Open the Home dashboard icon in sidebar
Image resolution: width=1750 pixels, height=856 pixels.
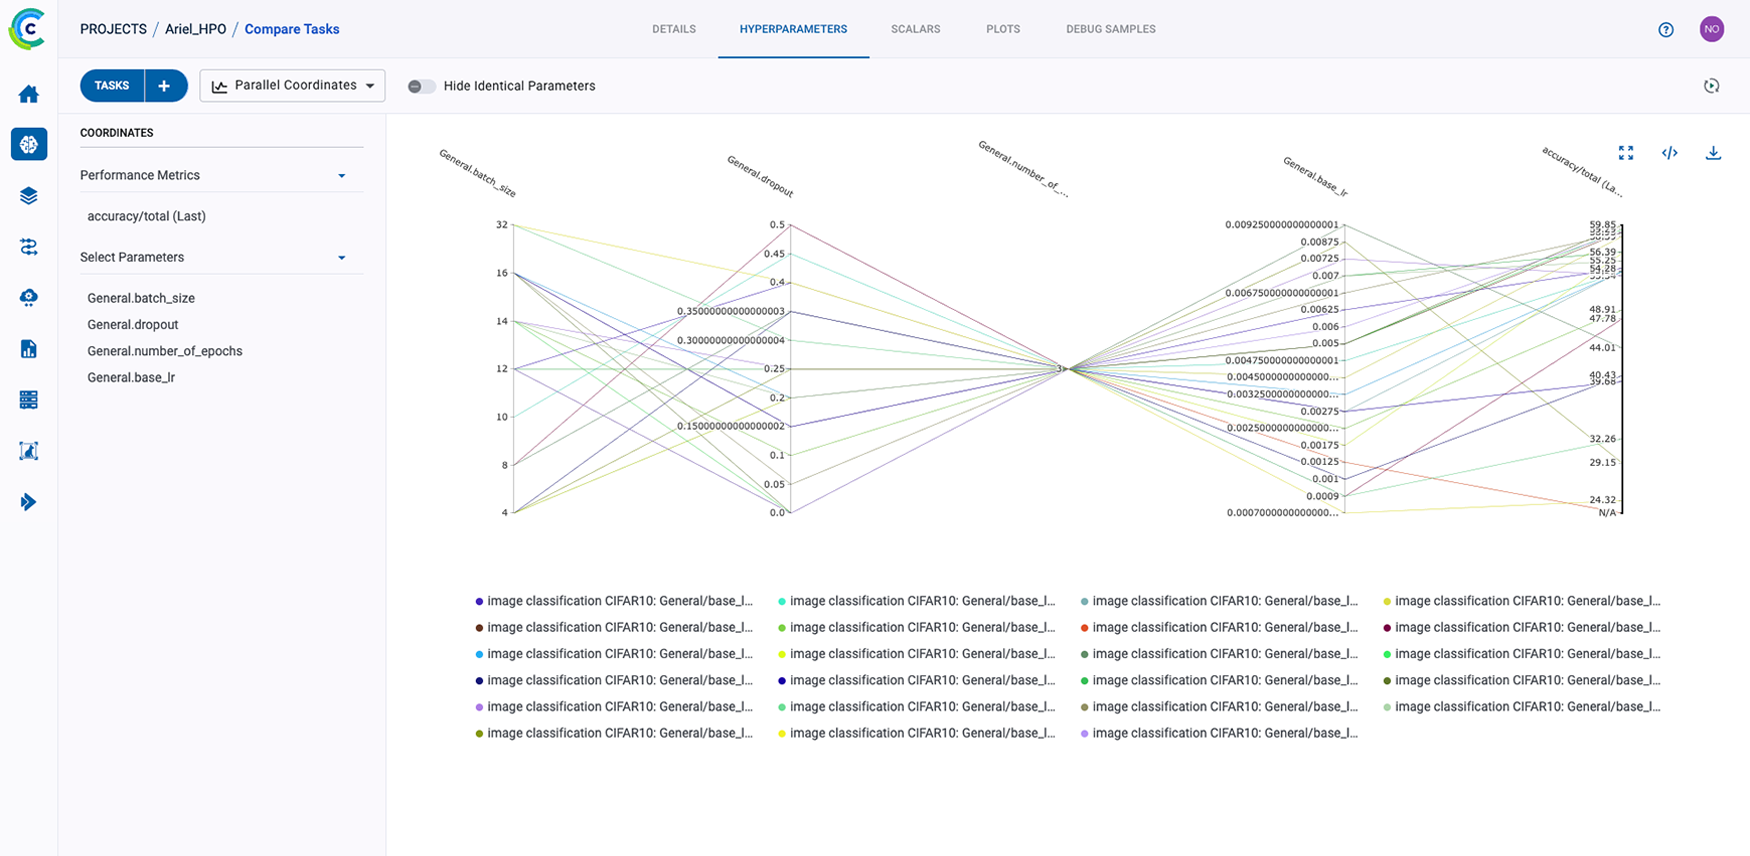point(29,94)
